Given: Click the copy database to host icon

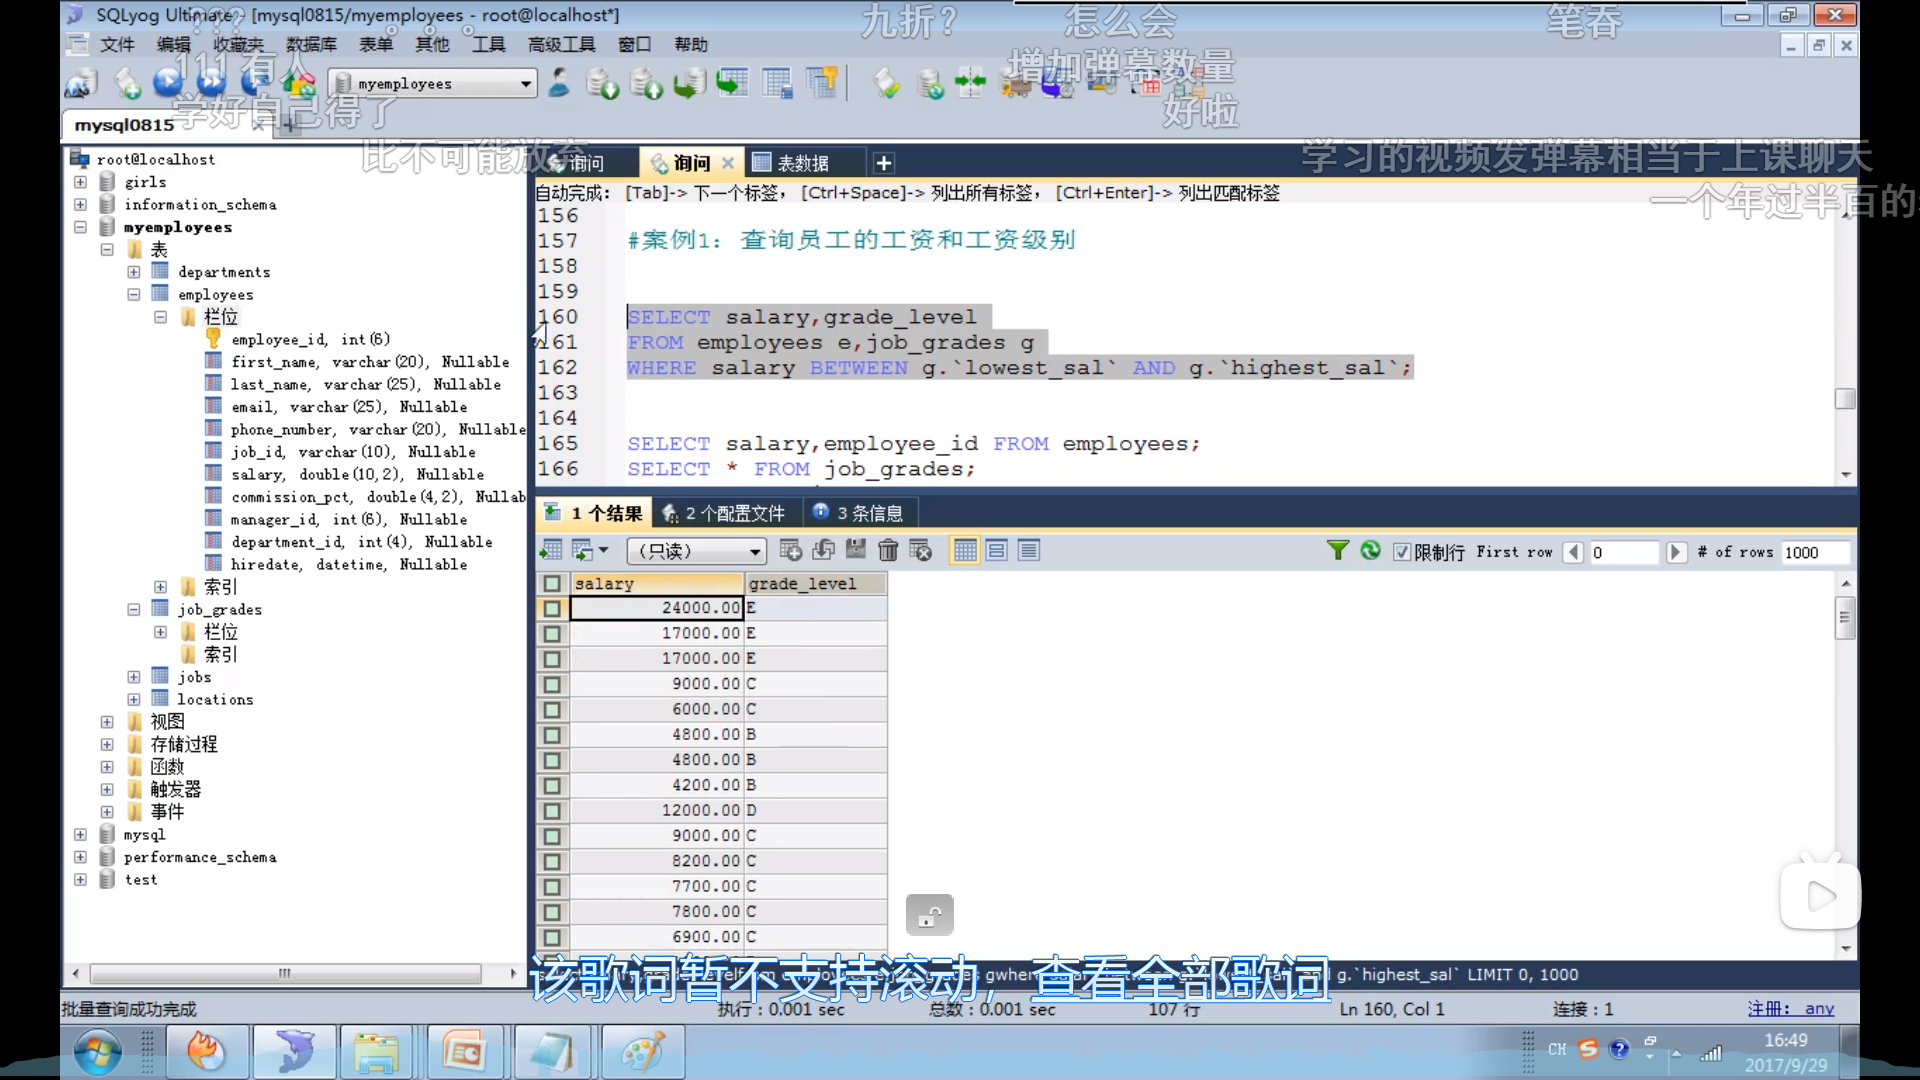Looking at the screenshot, I should pos(689,84).
